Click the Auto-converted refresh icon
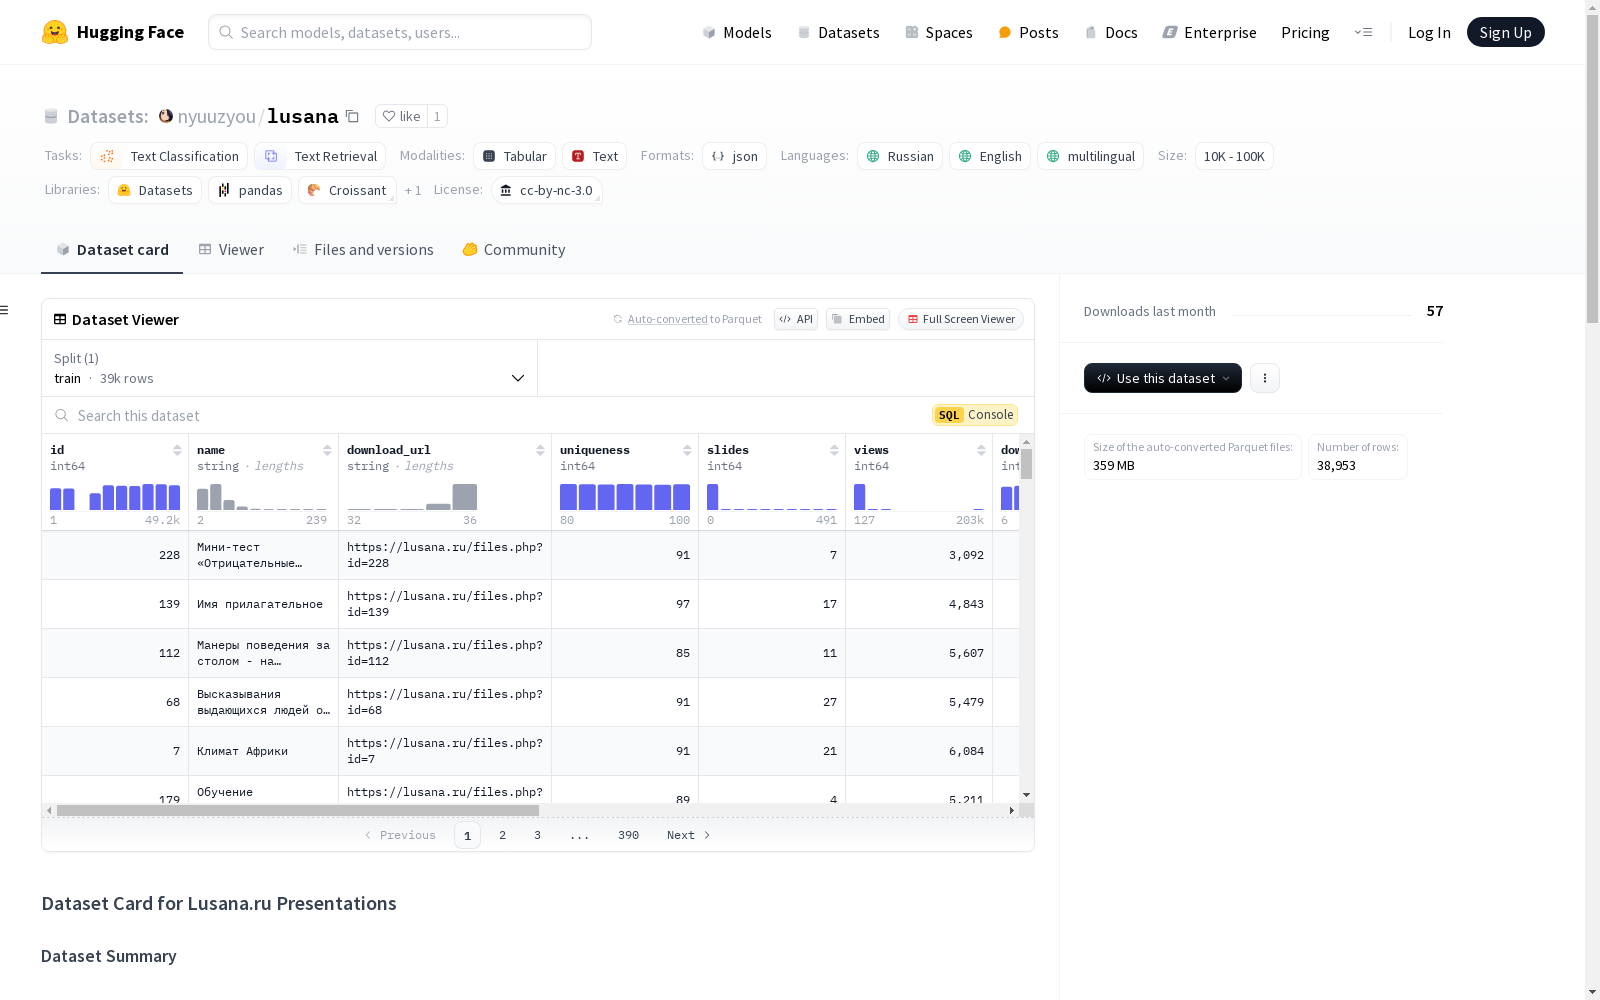The width and height of the screenshot is (1600, 1000). coord(618,319)
